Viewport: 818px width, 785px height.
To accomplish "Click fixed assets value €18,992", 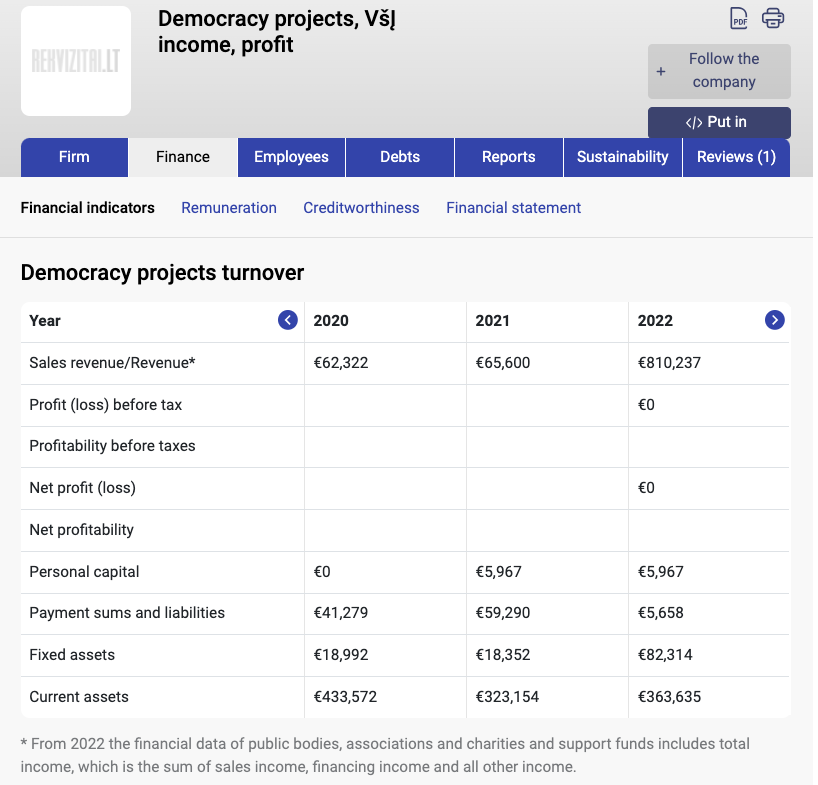I will coord(341,655).
